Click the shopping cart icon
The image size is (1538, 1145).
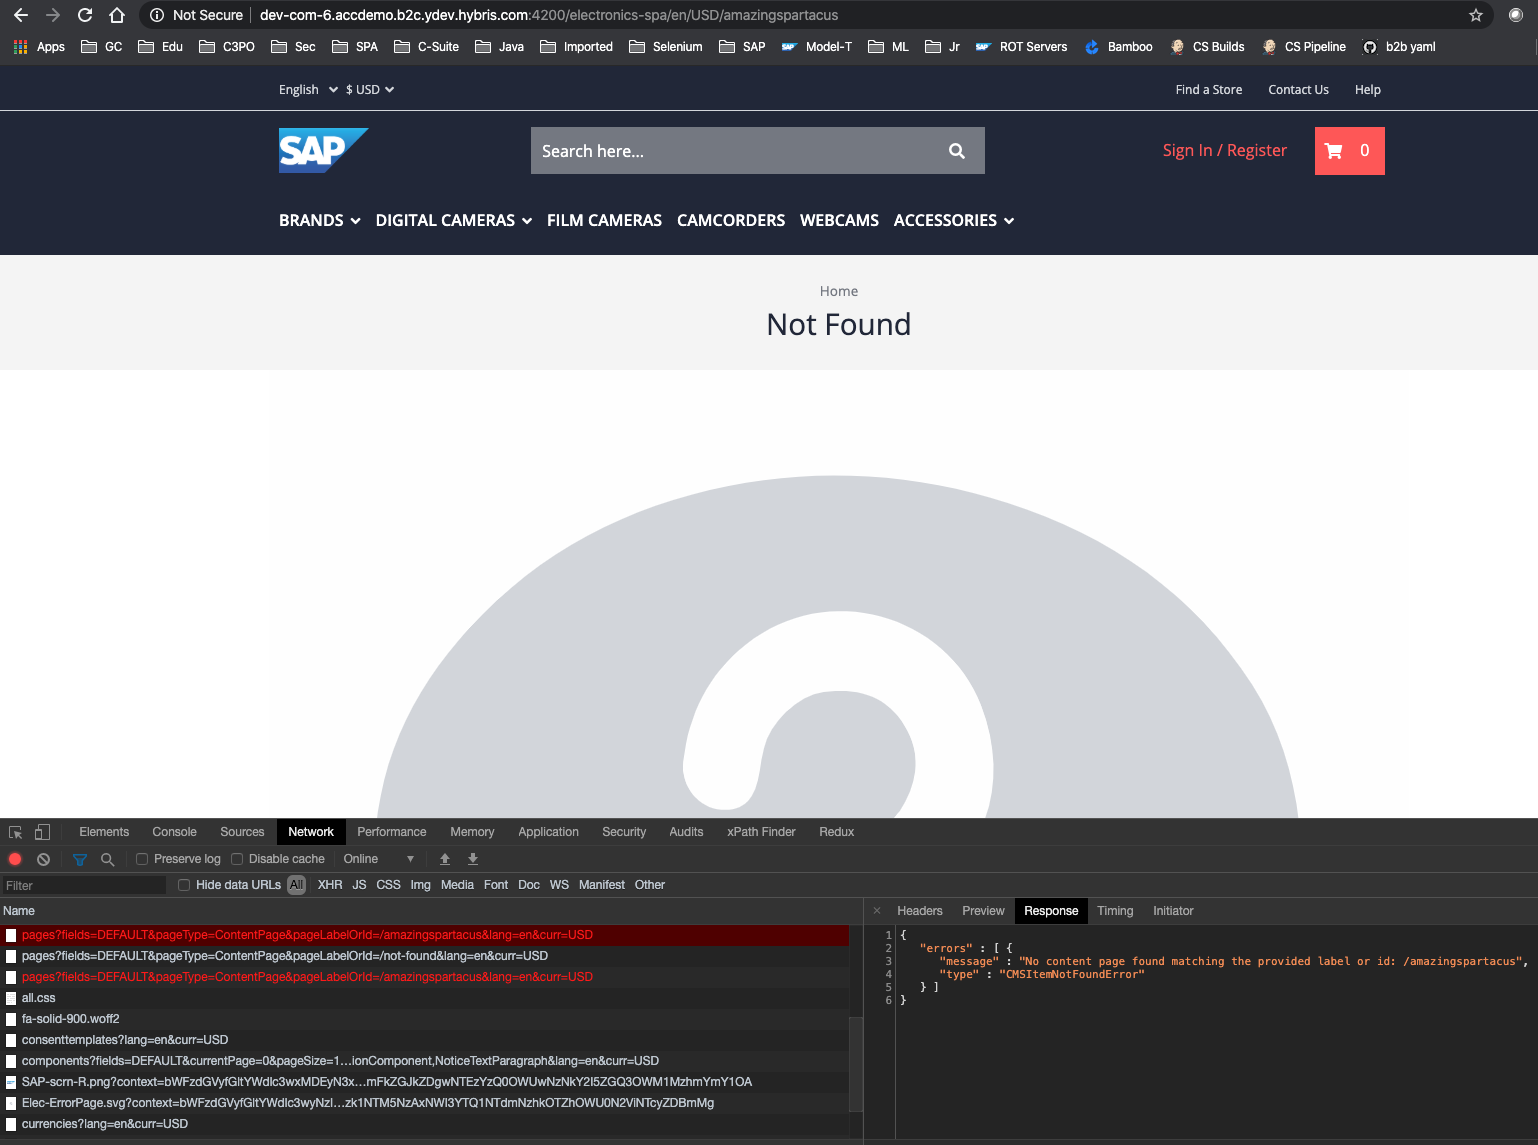(x=1335, y=150)
